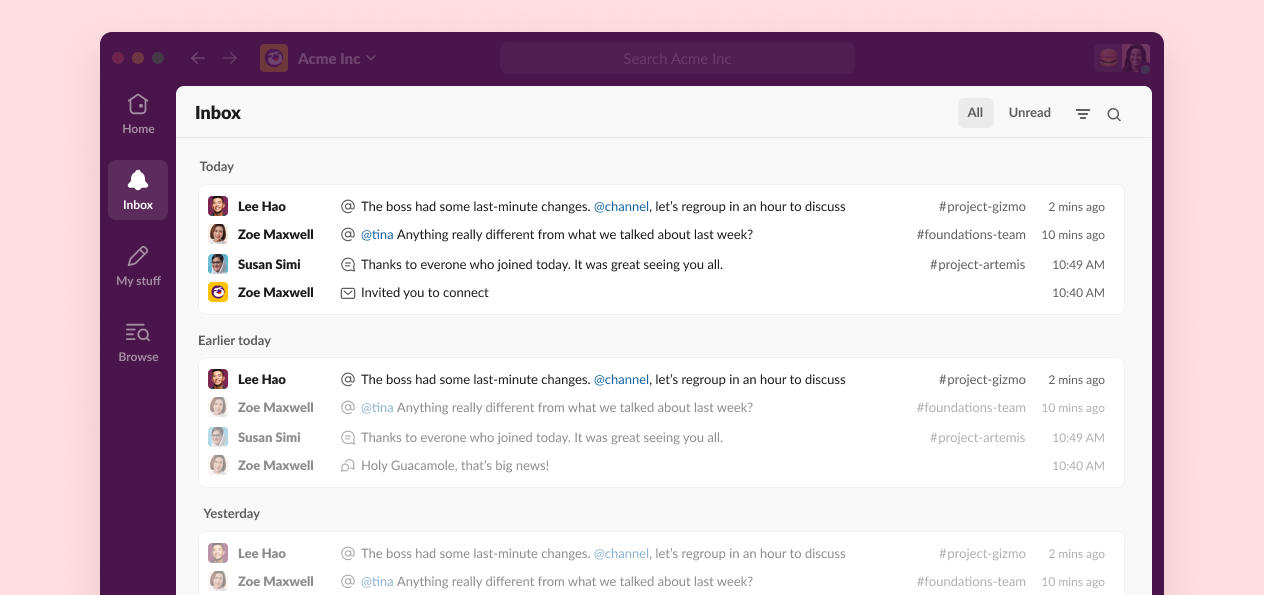Open Home in the left sidebar
The width and height of the screenshot is (1264, 595).
[137, 112]
